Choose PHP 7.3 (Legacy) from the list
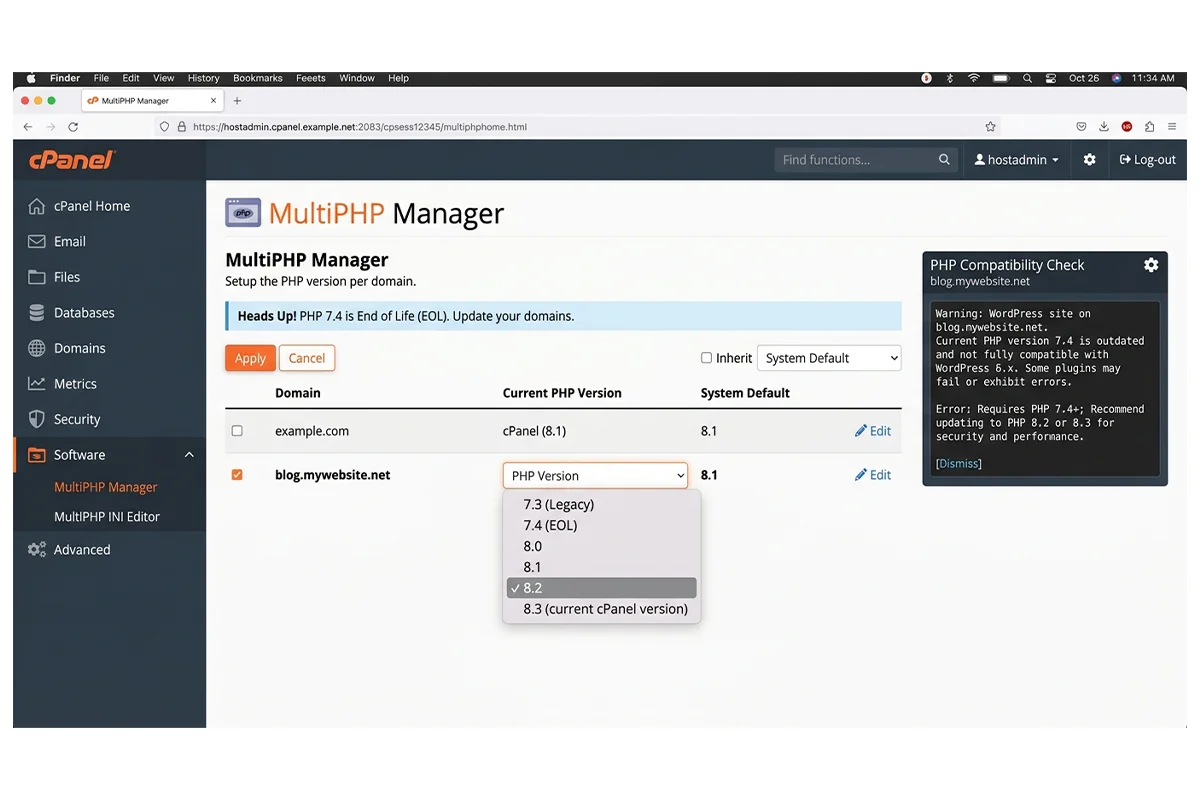The width and height of the screenshot is (1200, 800). coord(601,504)
